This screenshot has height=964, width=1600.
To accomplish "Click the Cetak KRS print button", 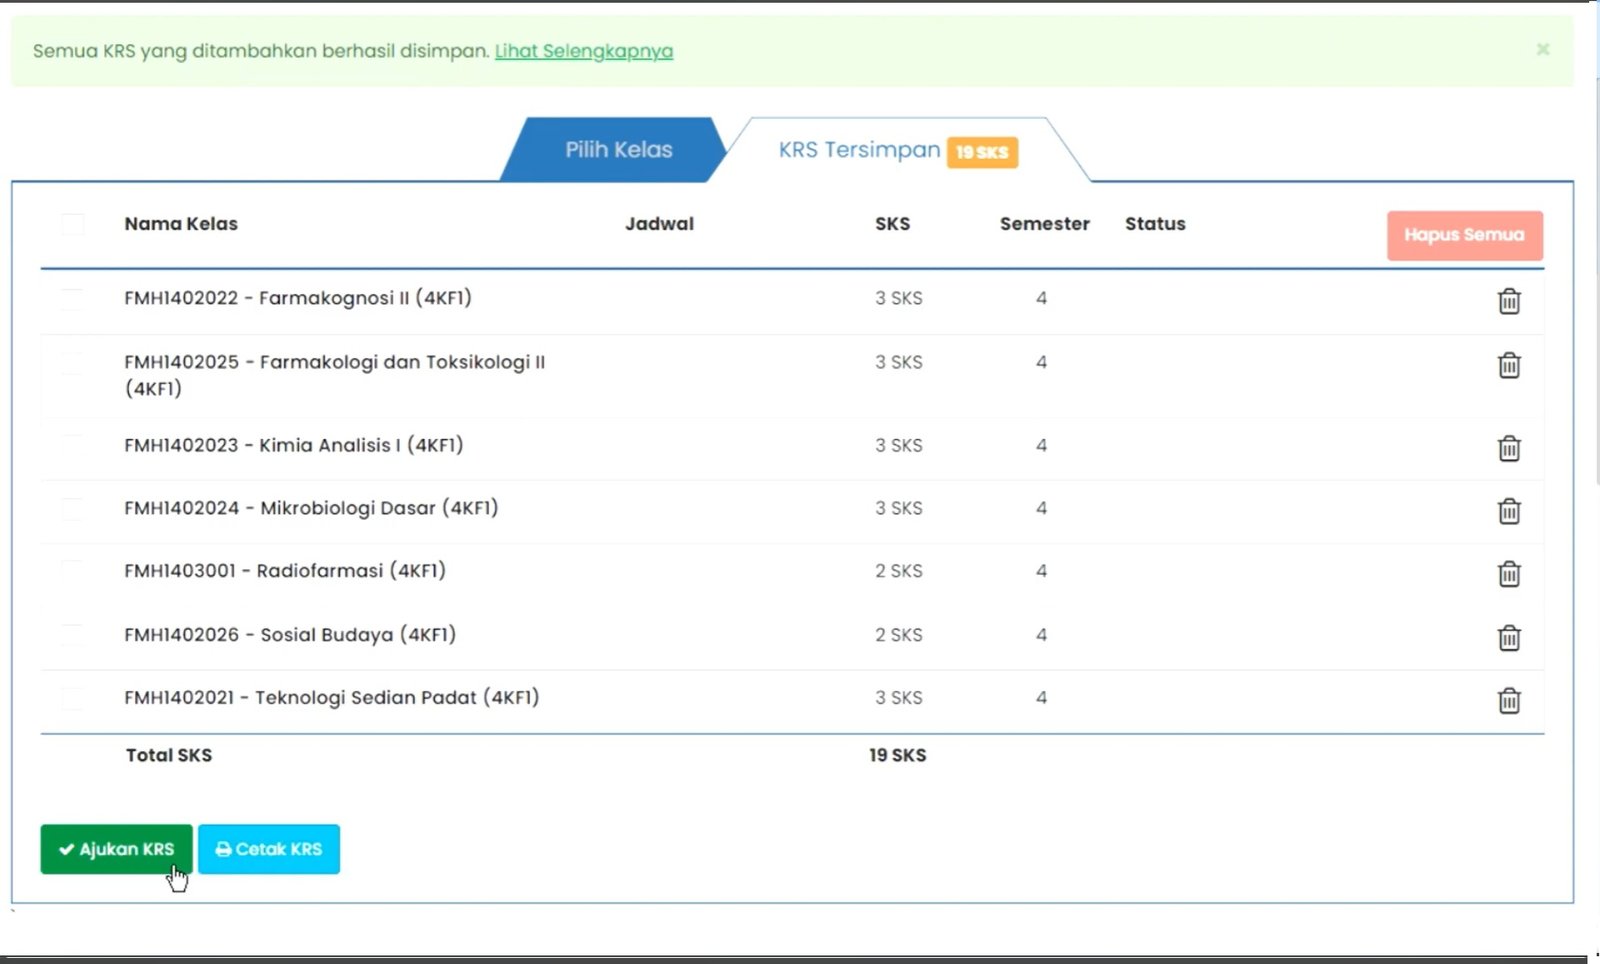I will tap(269, 849).
